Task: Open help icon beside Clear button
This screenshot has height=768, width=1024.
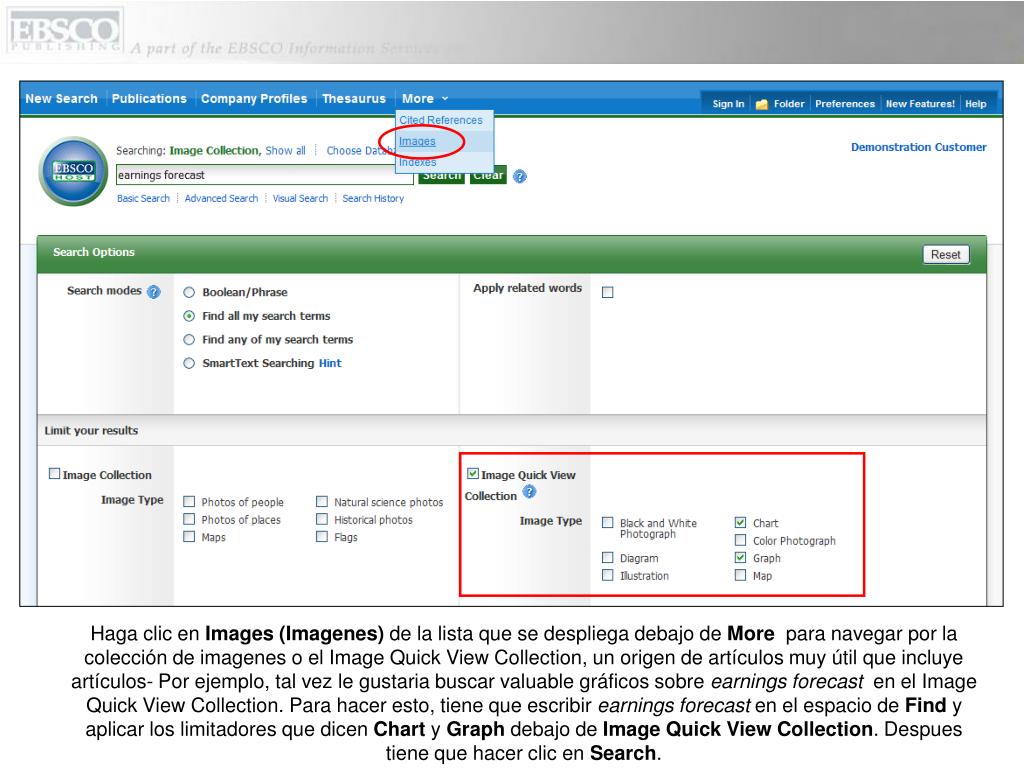Action: [520, 176]
